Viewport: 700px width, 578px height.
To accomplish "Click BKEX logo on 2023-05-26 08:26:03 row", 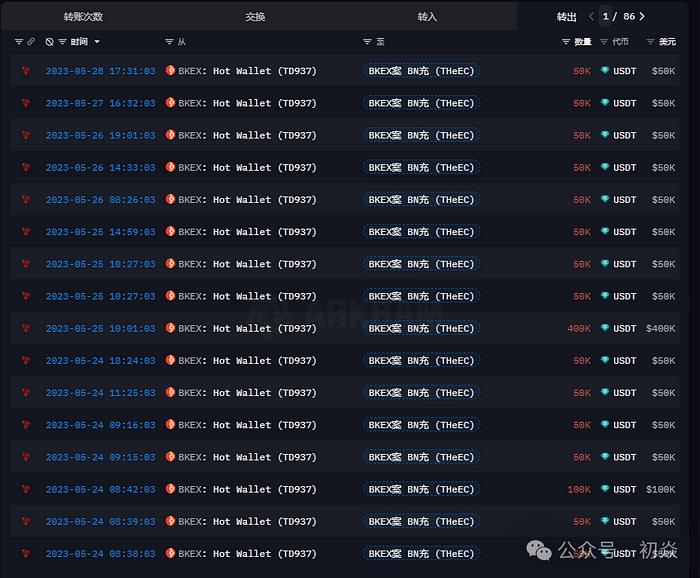I will point(170,199).
